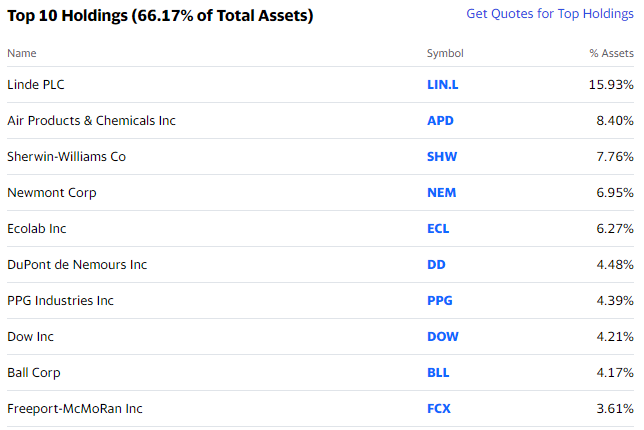This screenshot has height=430, width=644.
Task: Click the Air Products & Chemicals Inc name
Action: [x=91, y=121]
